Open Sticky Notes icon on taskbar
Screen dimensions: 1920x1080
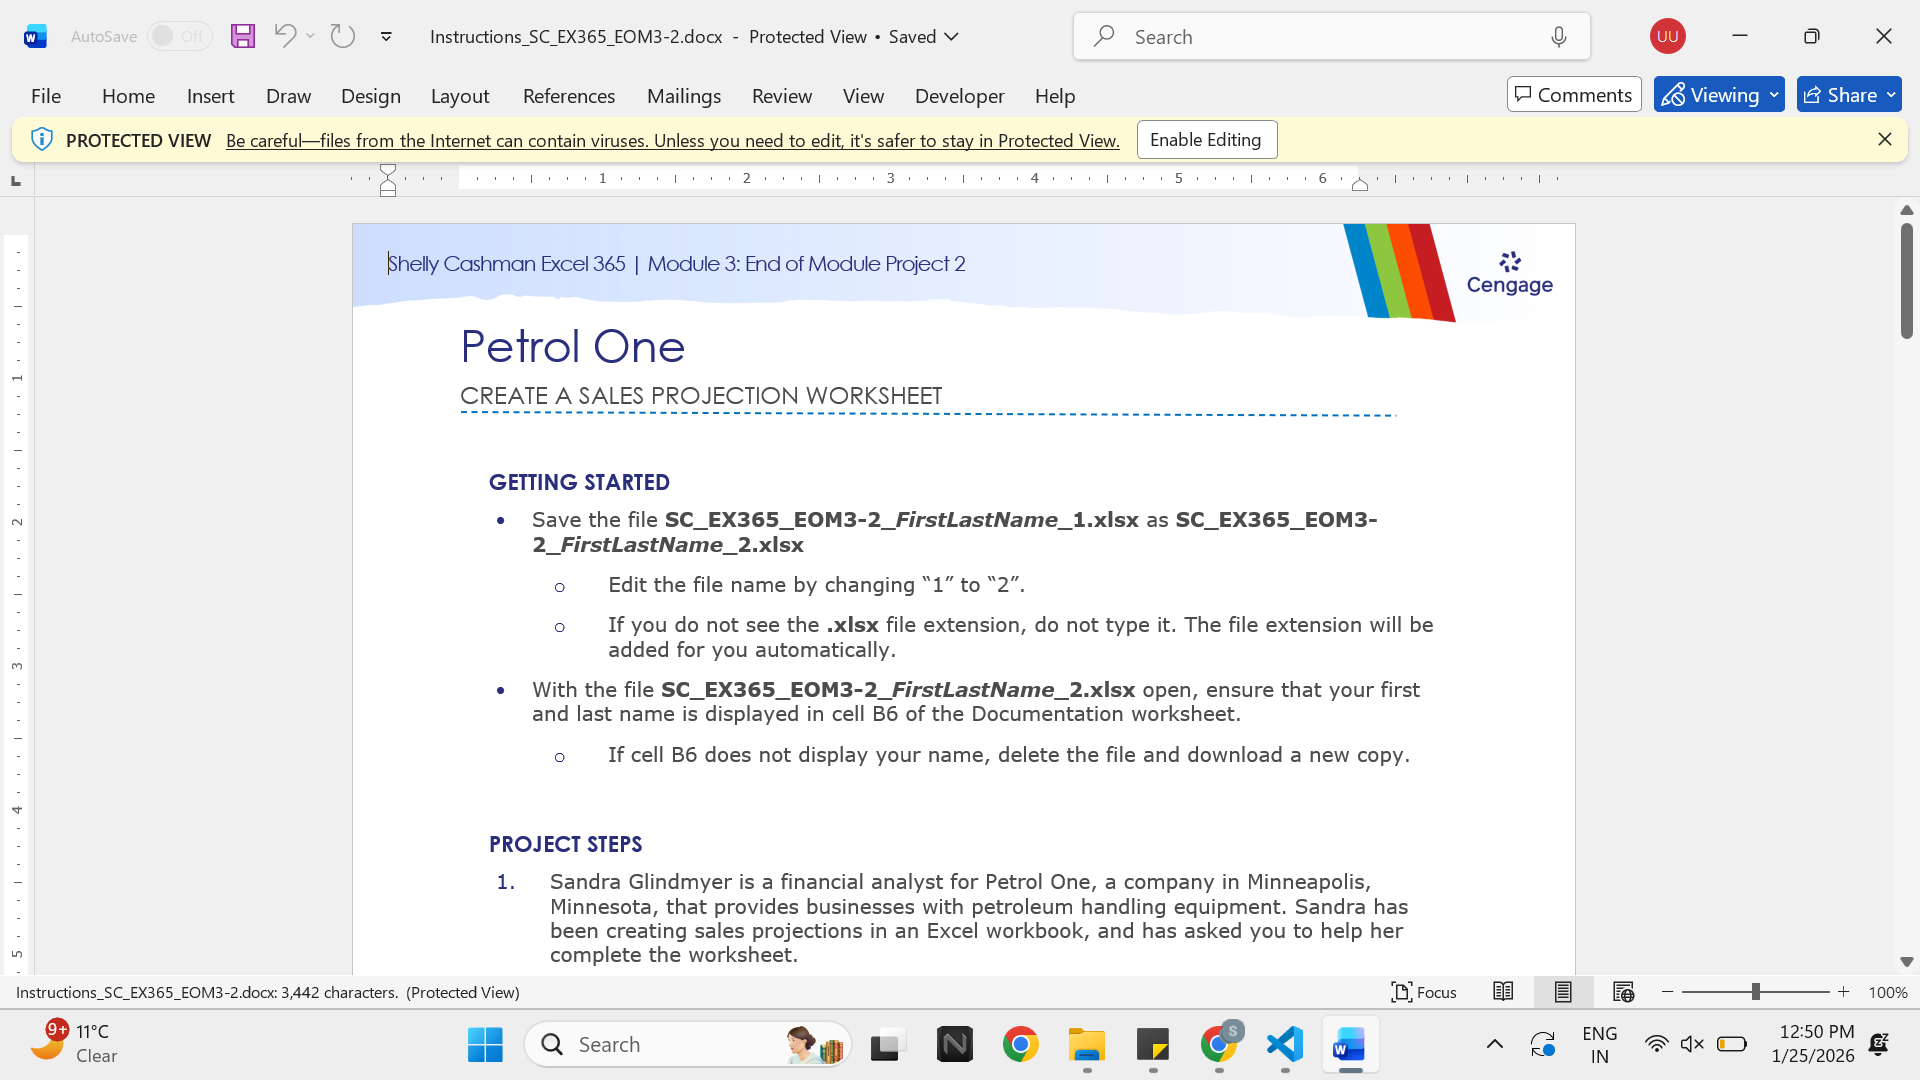click(x=1153, y=1045)
